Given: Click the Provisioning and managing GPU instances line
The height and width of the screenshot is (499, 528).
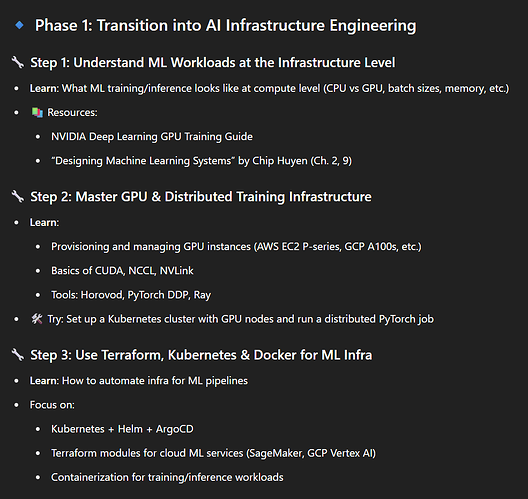Looking at the screenshot, I should (236, 247).
